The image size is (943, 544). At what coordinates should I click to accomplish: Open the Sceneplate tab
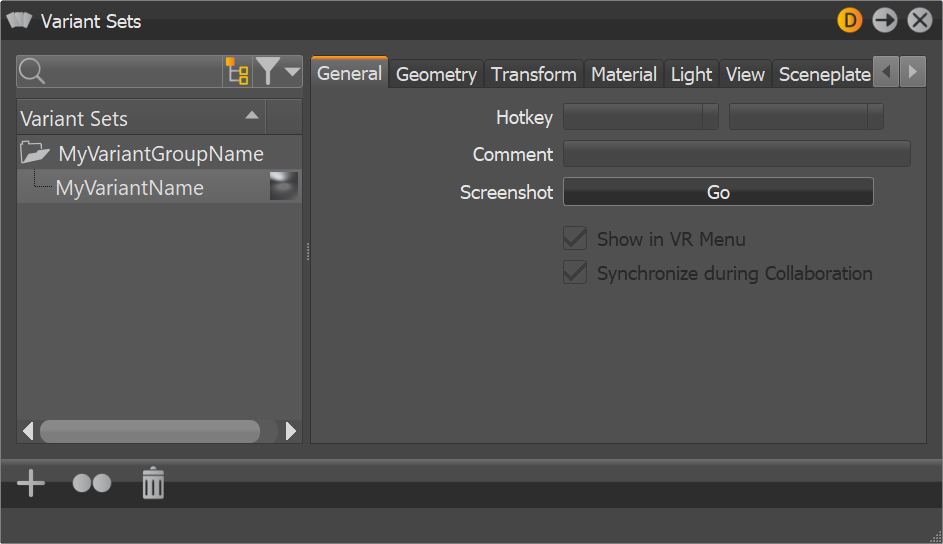tap(823, 74)
